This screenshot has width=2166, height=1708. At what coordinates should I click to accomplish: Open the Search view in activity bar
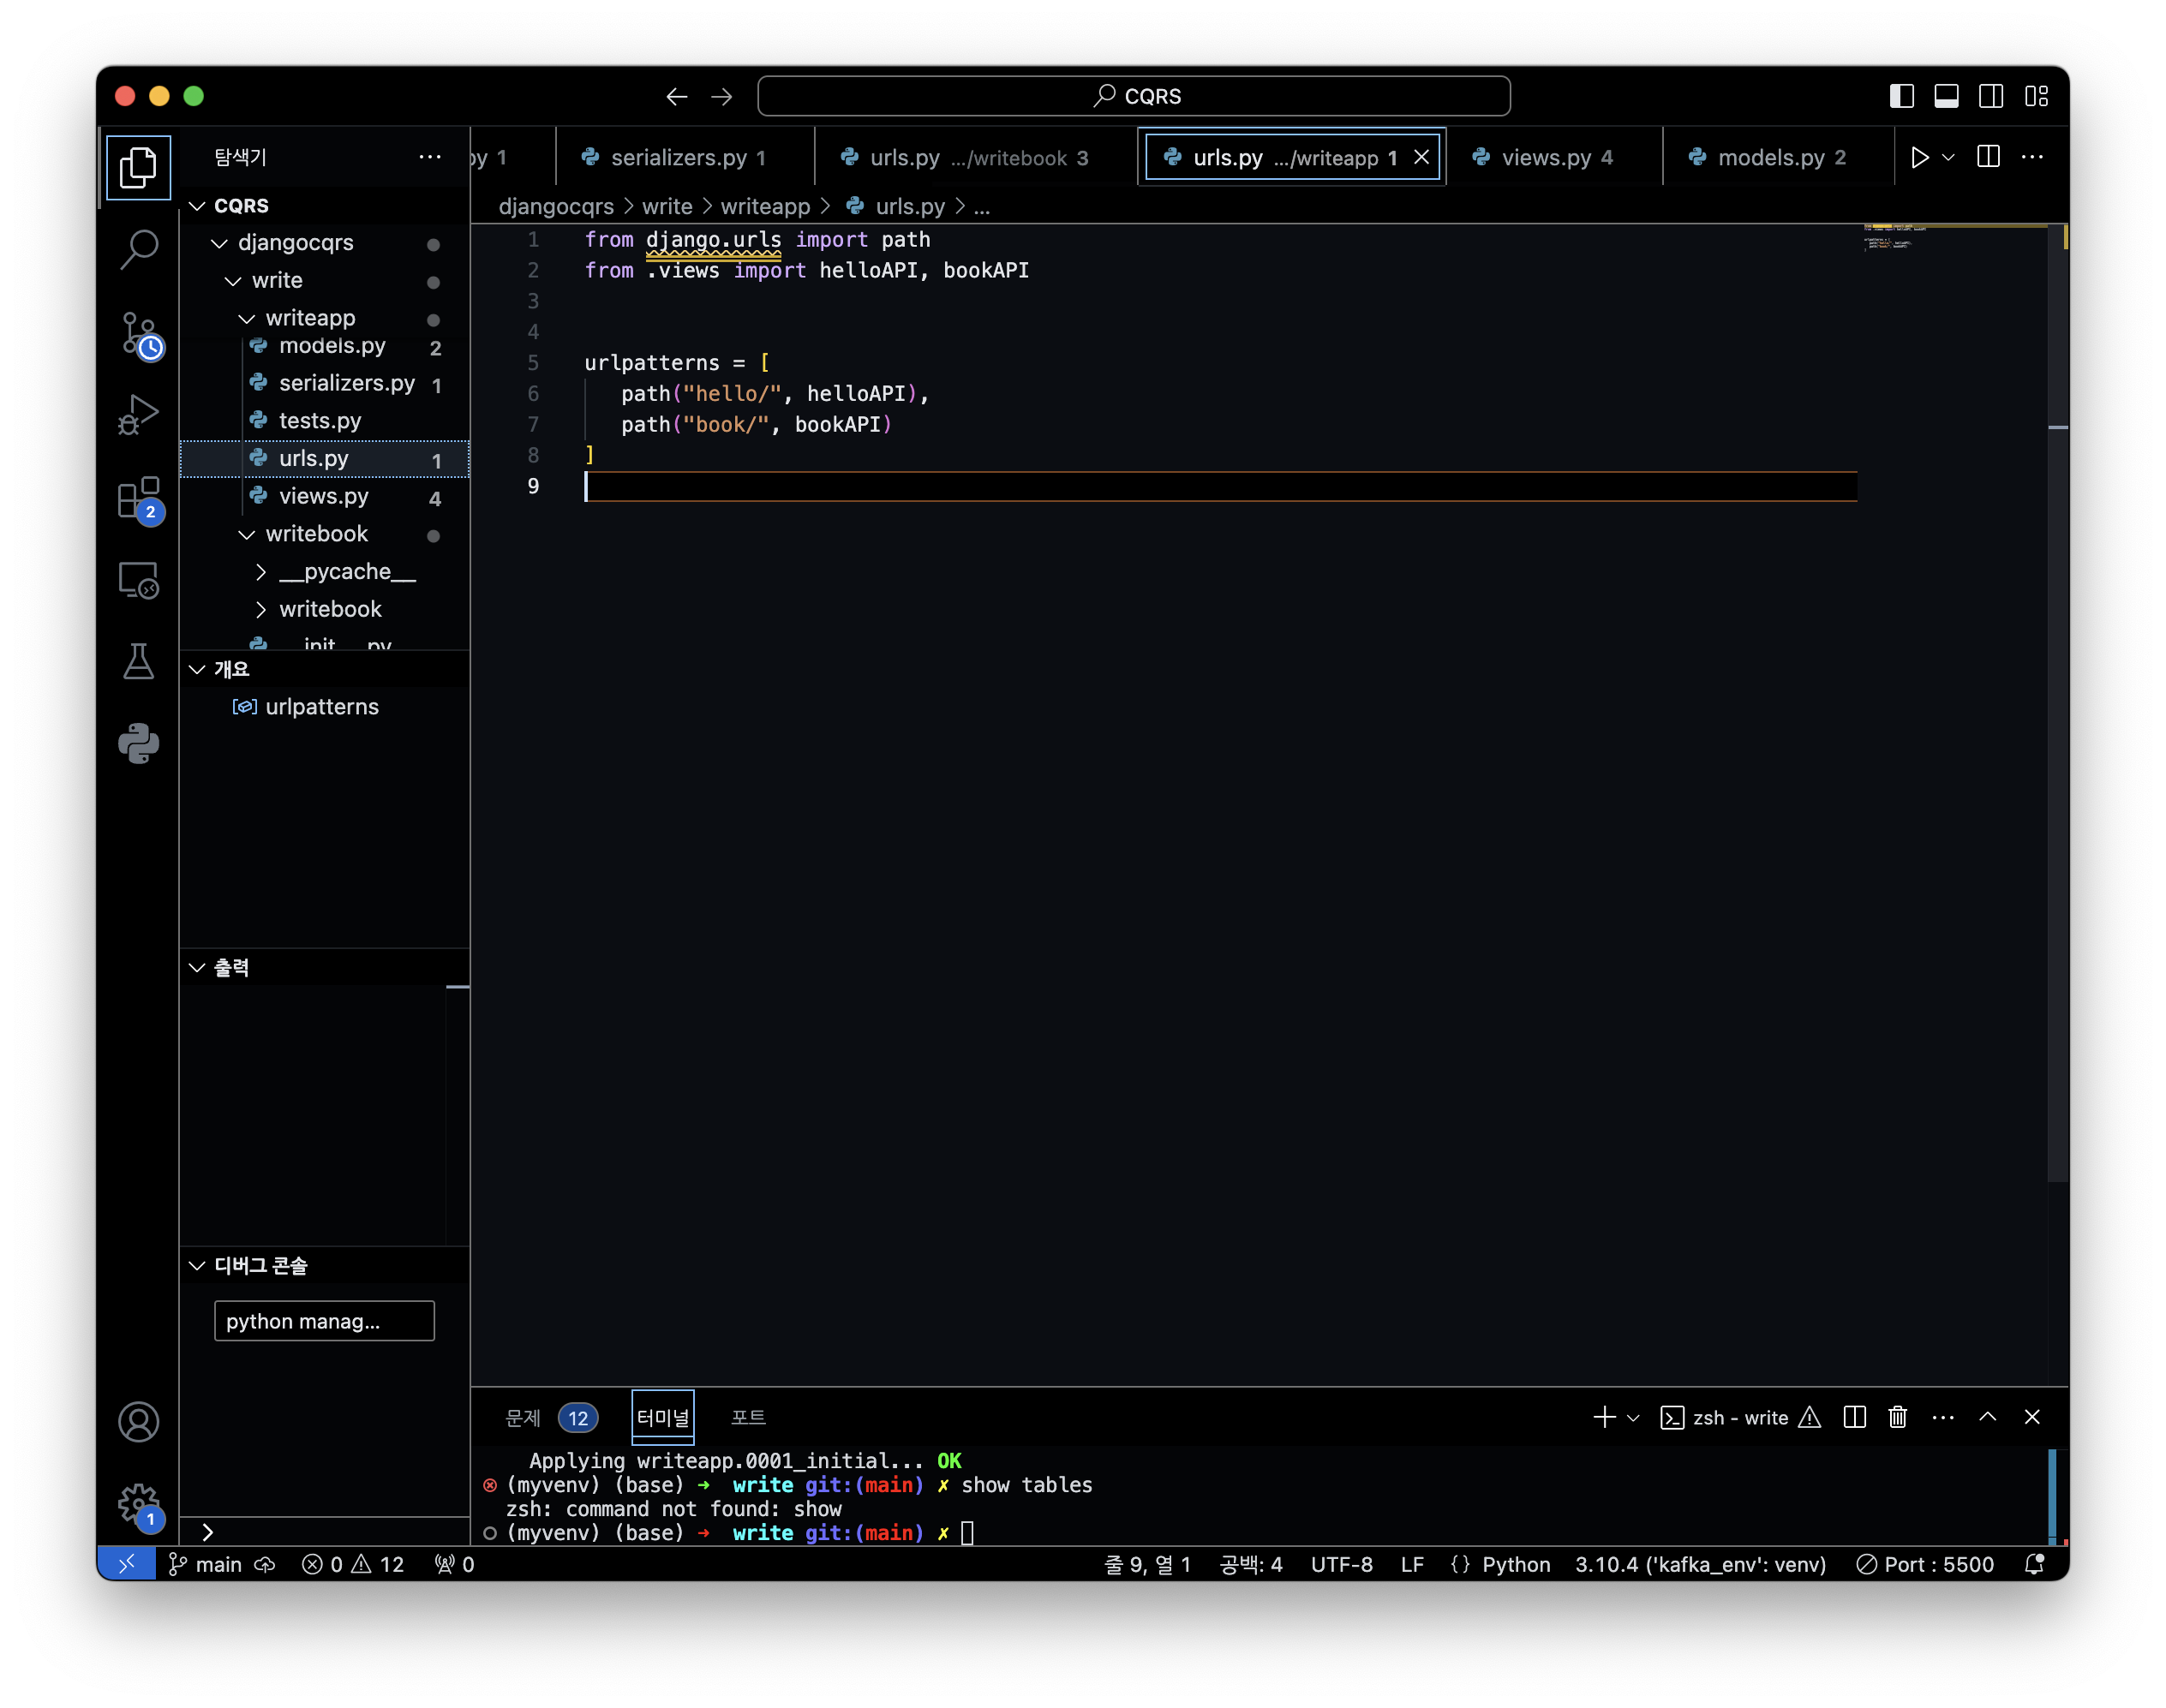pos(139,249)
